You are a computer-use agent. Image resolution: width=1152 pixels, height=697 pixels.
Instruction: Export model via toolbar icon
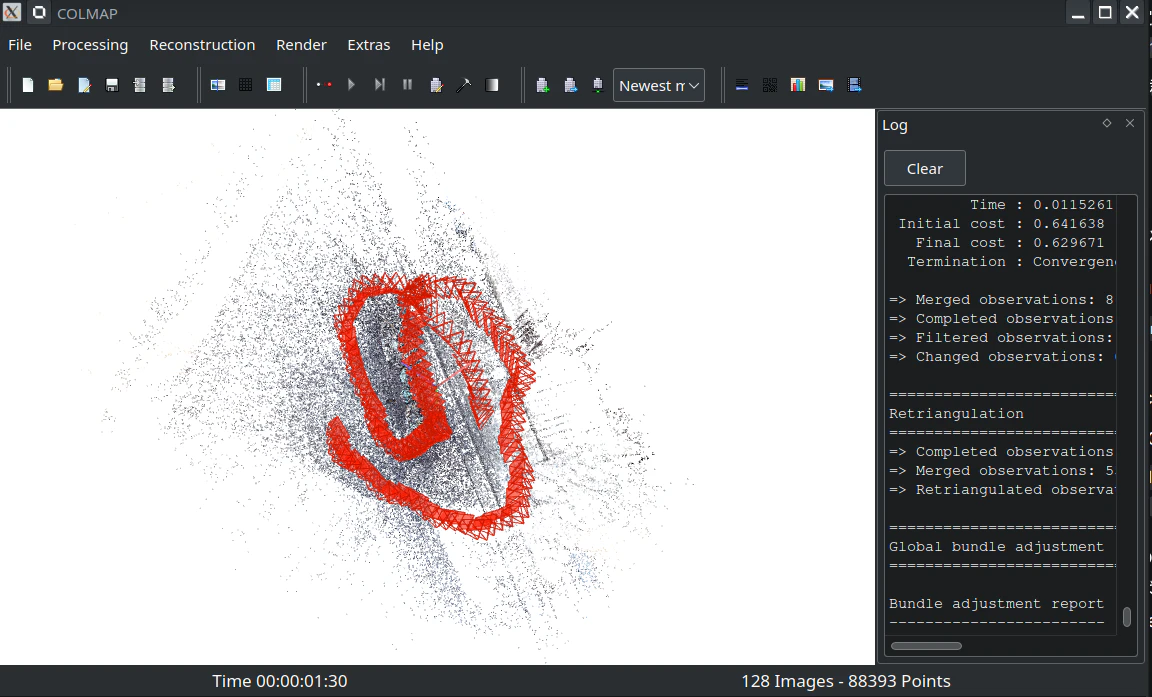point(168,85)
